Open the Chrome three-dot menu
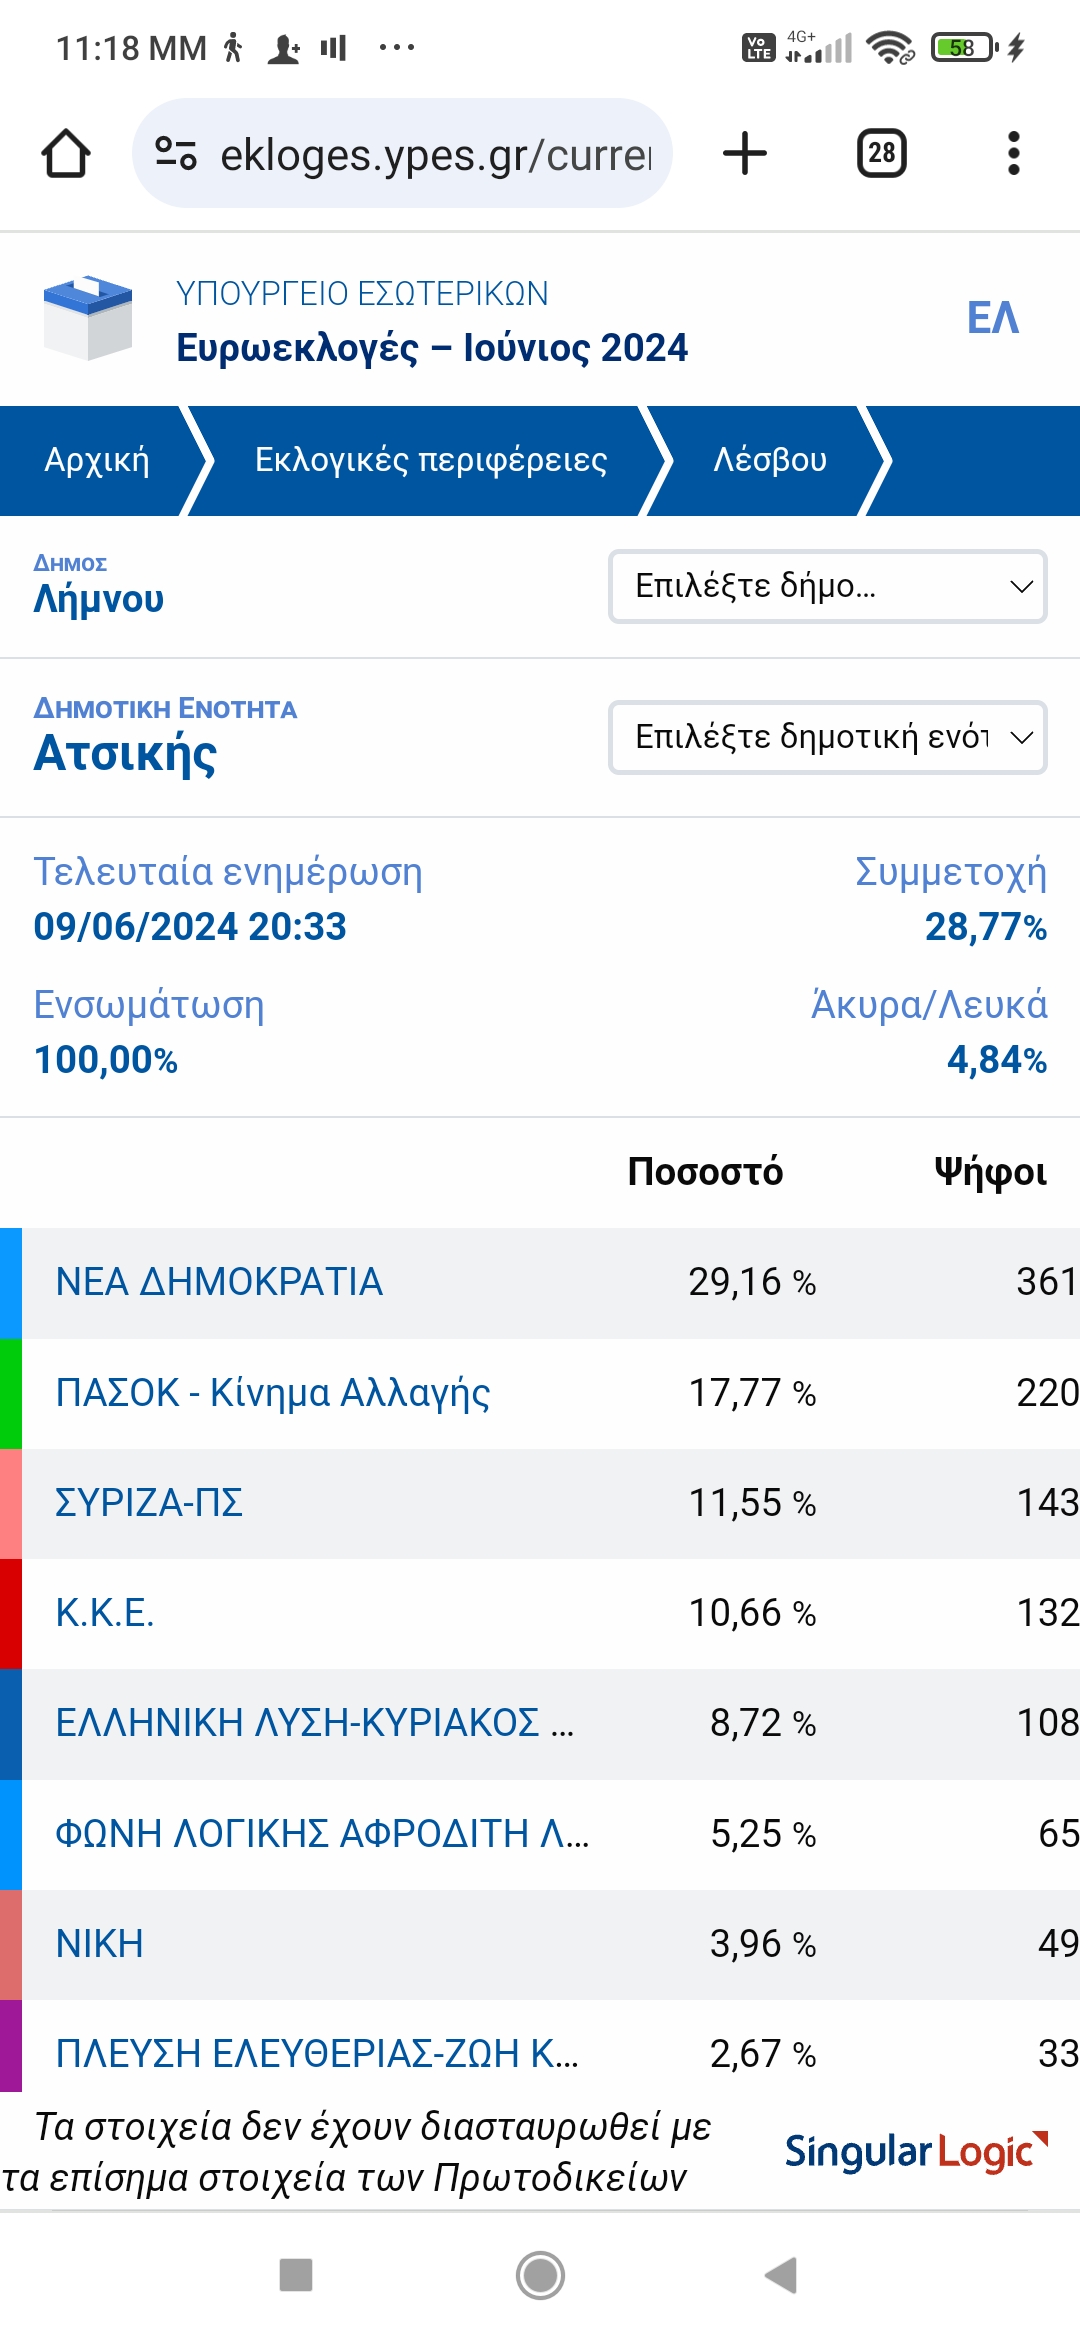Viewport: 1080px width, 2340px height. 1013,154
